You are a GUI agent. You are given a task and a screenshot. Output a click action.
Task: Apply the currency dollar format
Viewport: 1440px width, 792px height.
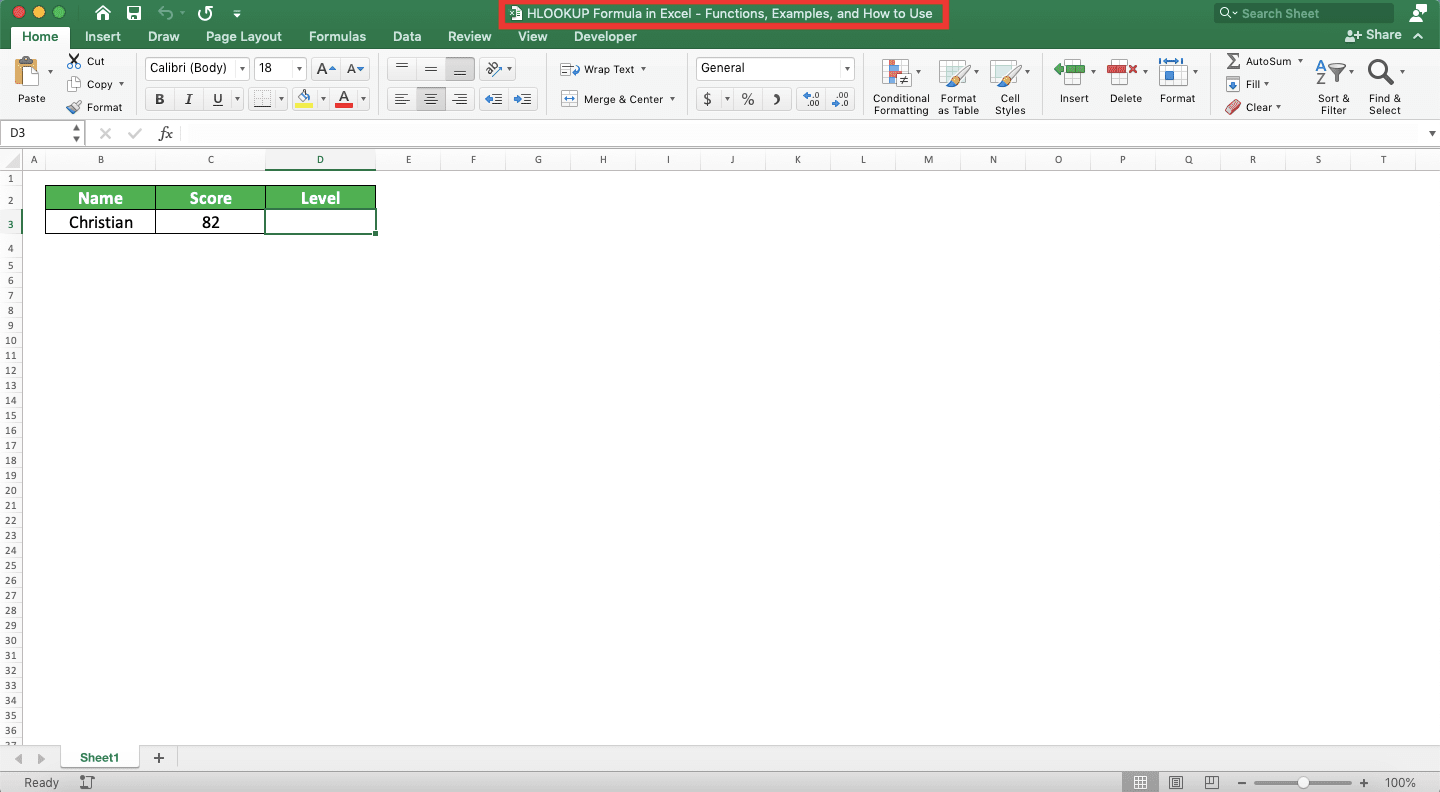pos(708,99)
